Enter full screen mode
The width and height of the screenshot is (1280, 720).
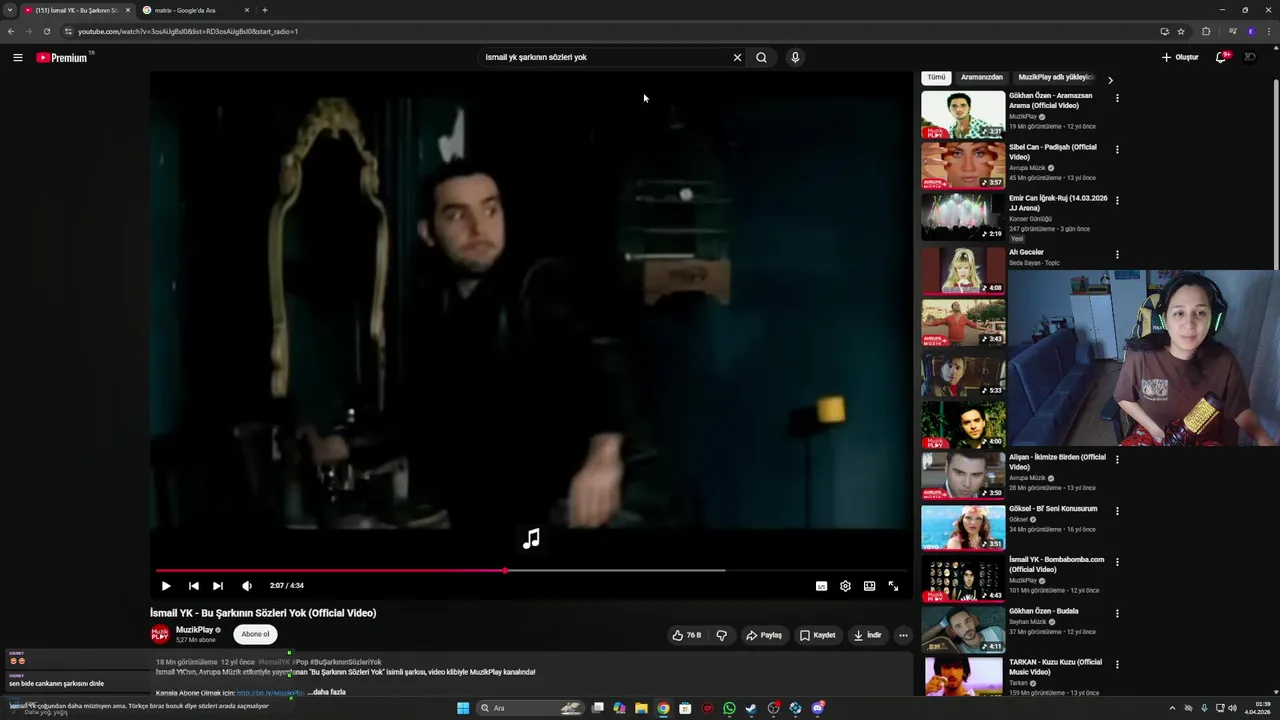coord(893,586)
